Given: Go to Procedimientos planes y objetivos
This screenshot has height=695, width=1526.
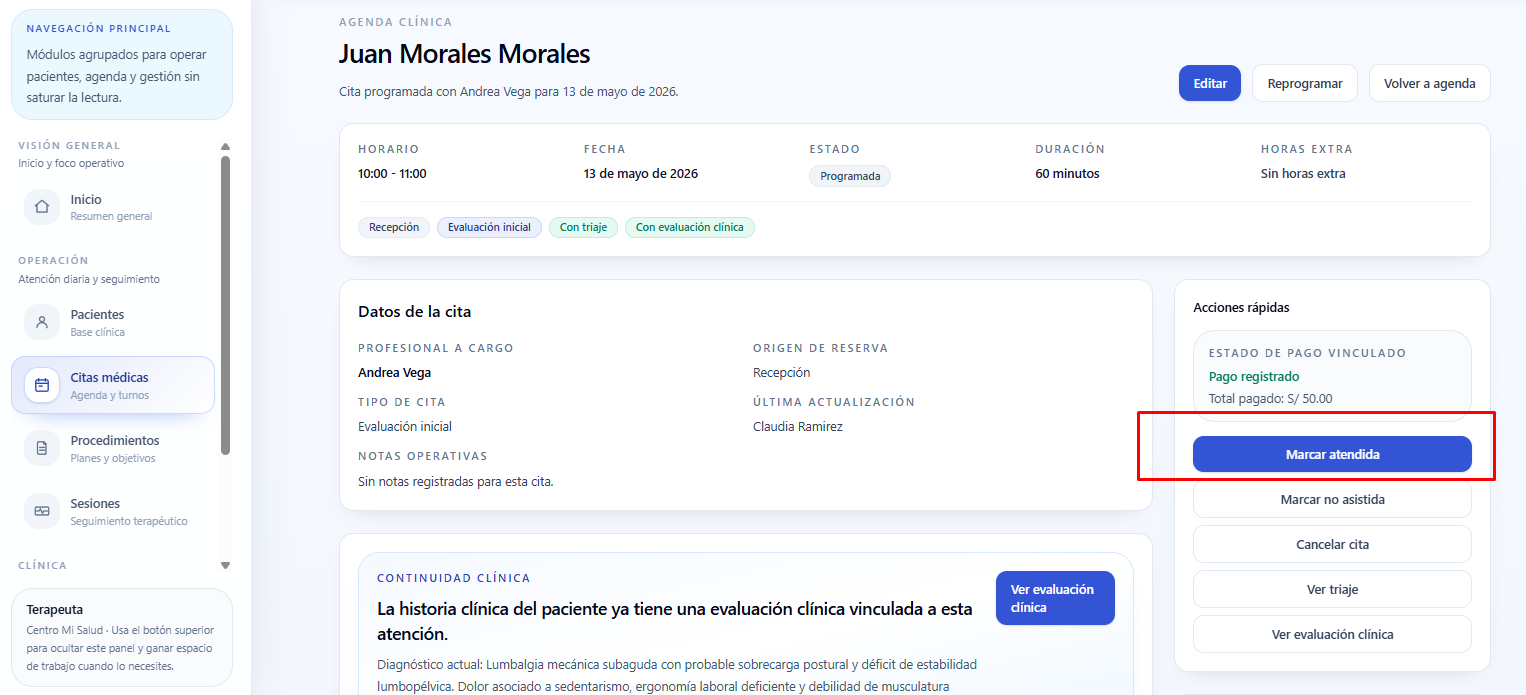Looking at the screenshot, I should click(113, 448).
